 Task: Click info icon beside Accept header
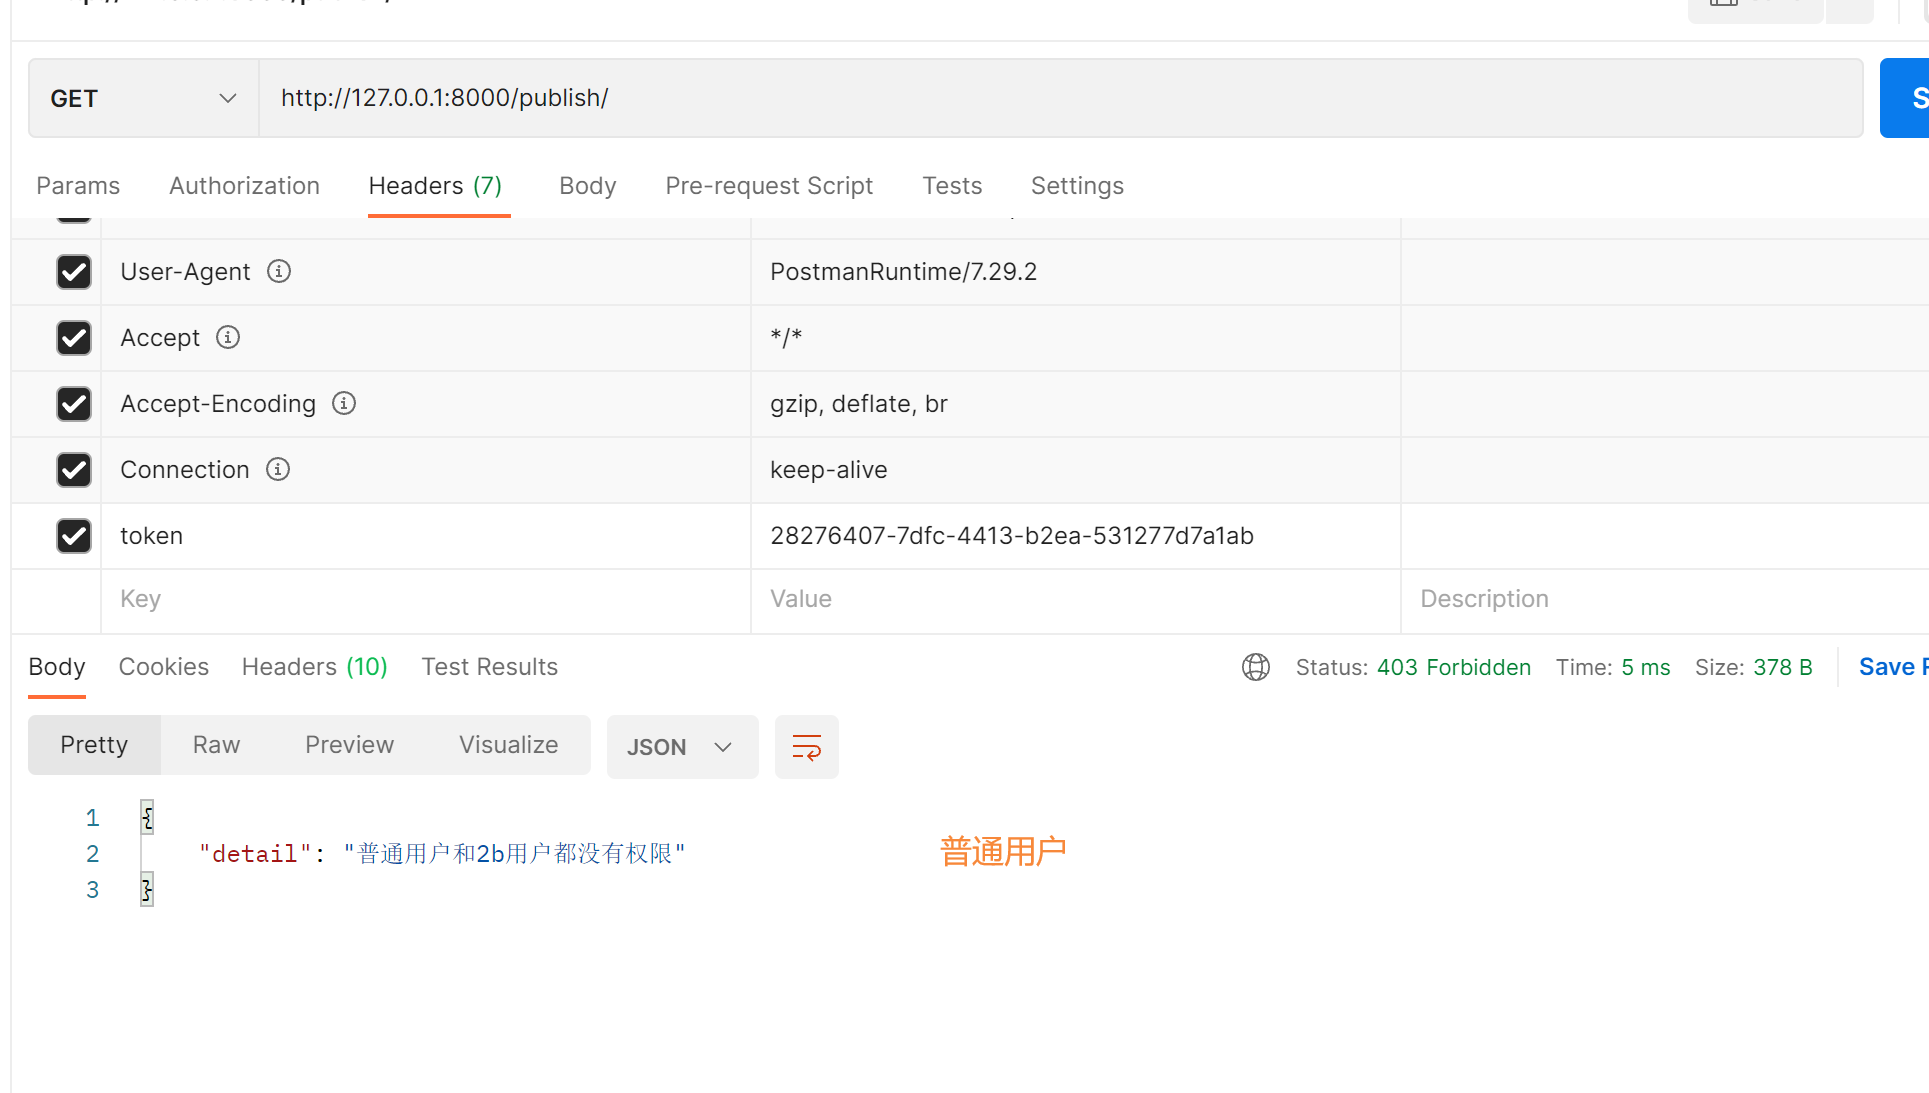tap(228, 337)
